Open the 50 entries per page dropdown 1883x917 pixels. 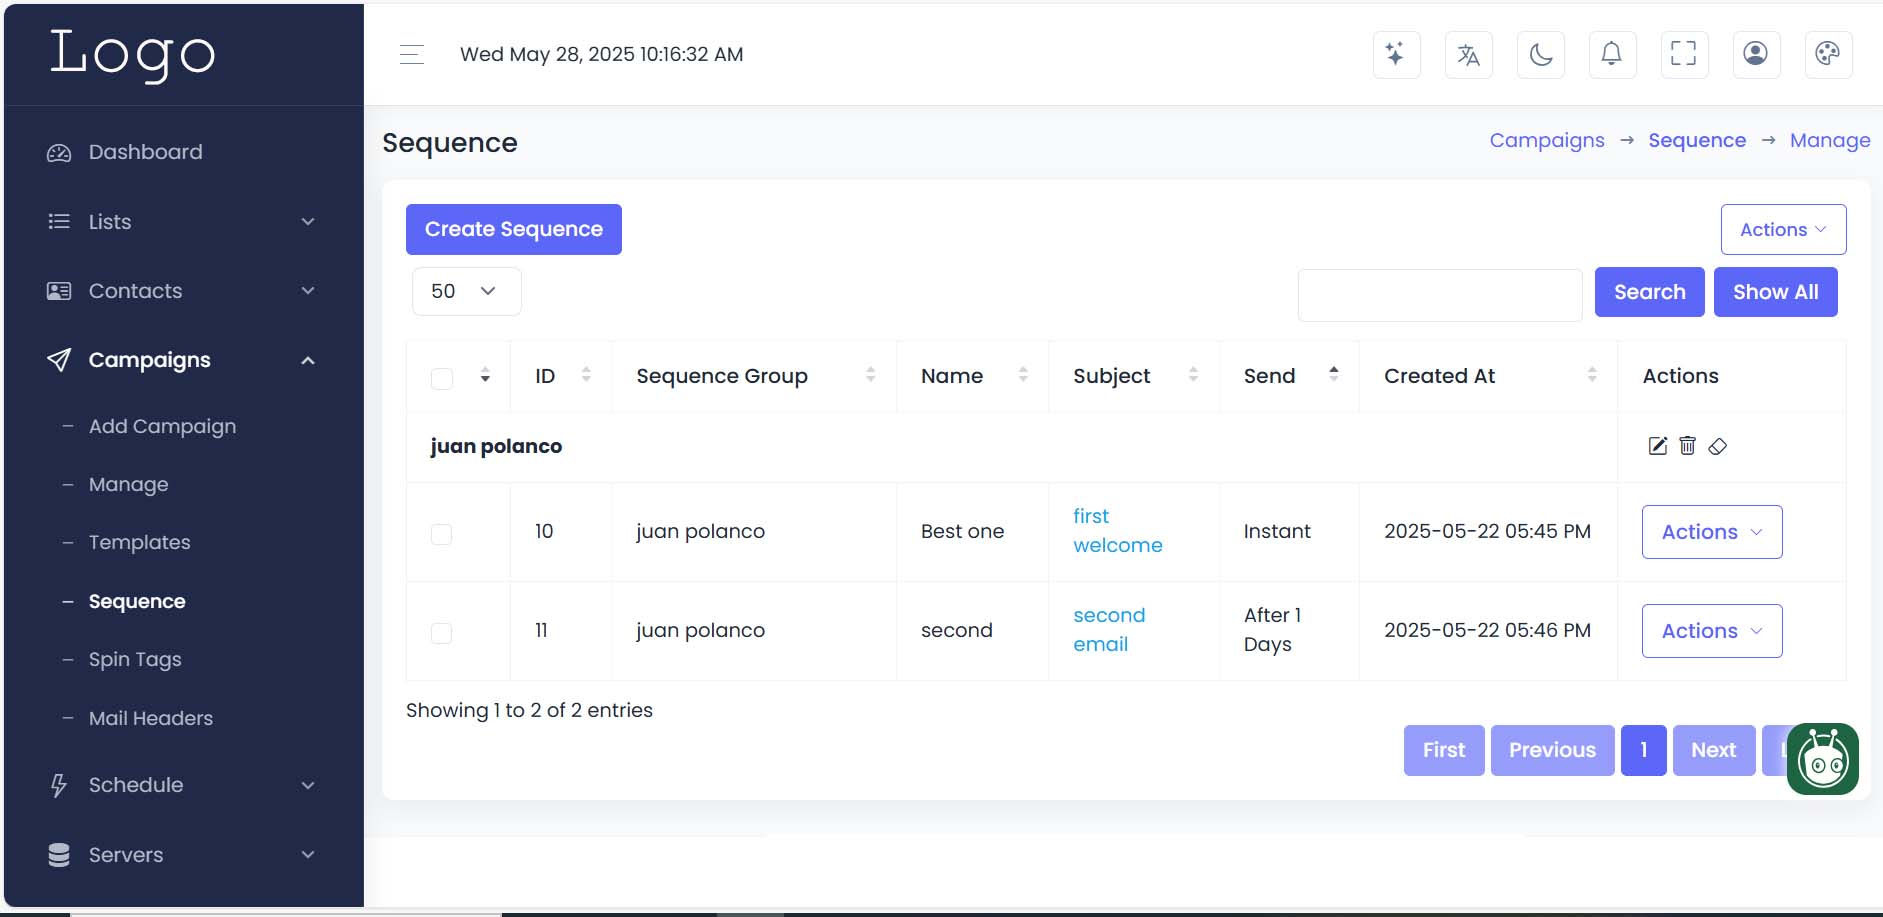pyautogui.click(x=466, y=291)
